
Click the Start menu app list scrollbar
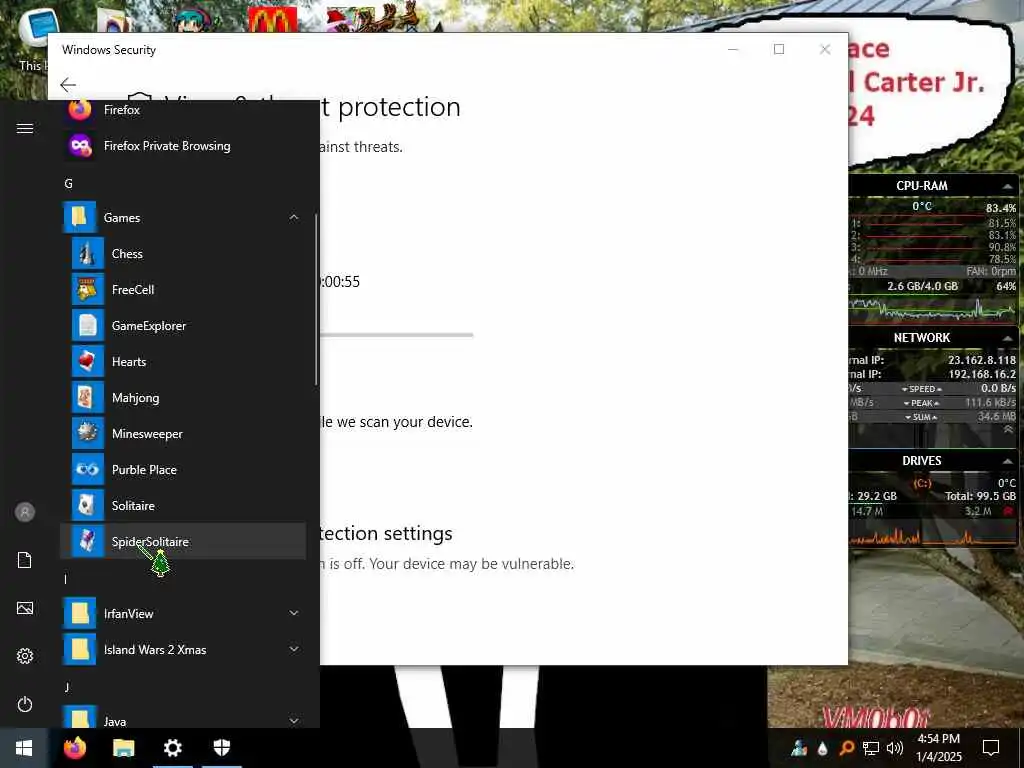point(316,299)
